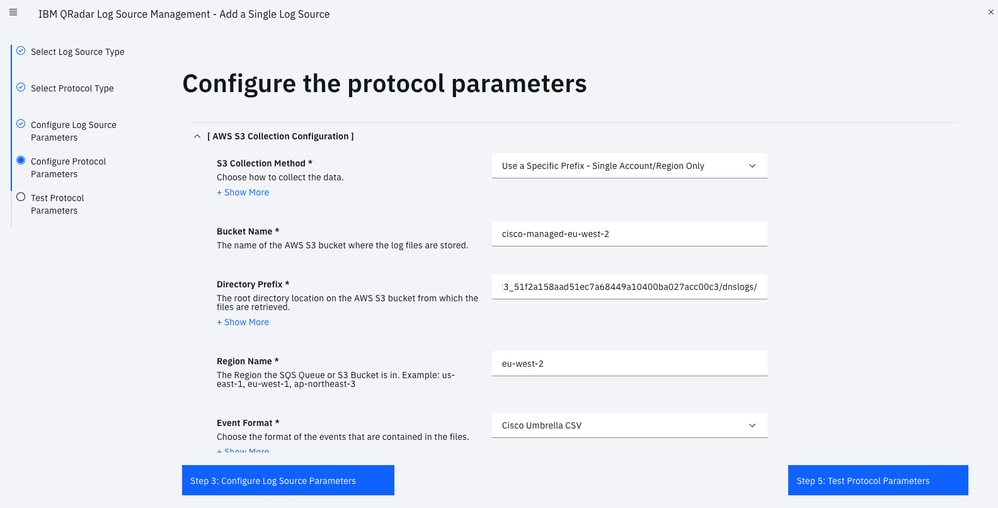Screen dimensions: 998x508
Task: Click the Select Protocol Type checkmark icon
Action: (21, 87)
